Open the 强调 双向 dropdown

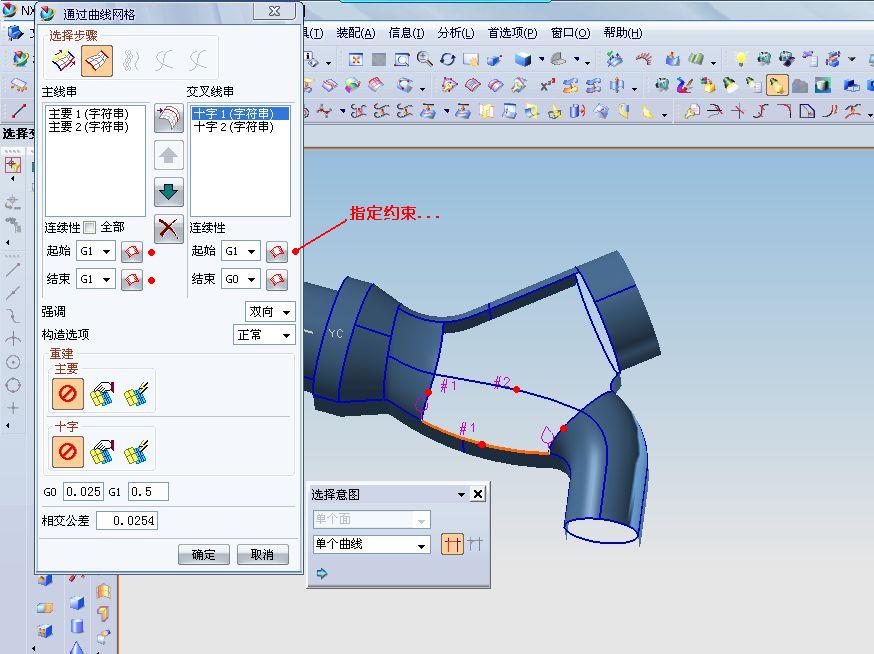point(270,312)
